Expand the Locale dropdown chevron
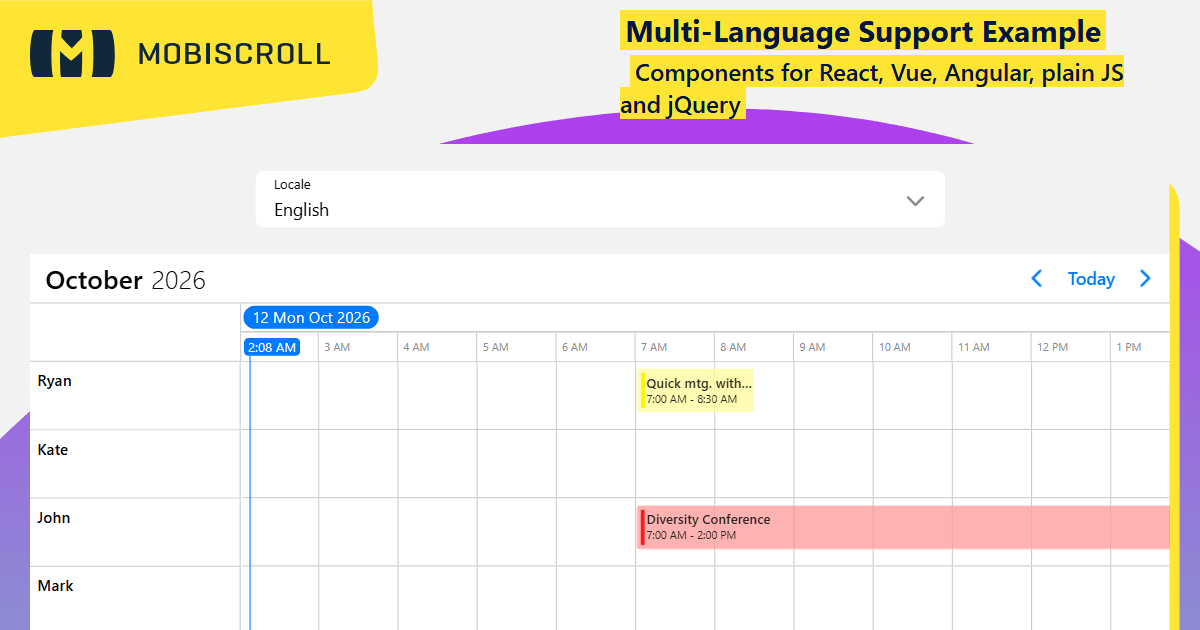1200x630 pixels. [915, 200]
